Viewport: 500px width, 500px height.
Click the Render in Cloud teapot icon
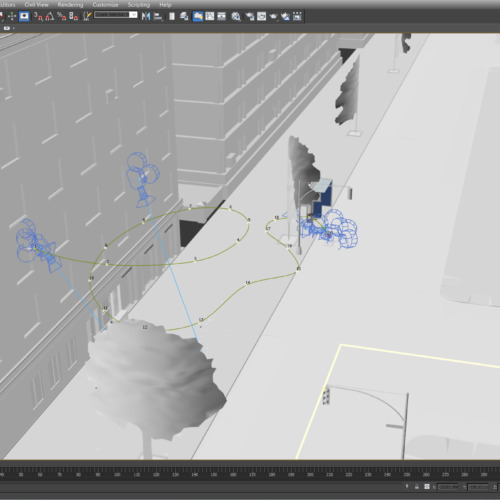(285, 16)
